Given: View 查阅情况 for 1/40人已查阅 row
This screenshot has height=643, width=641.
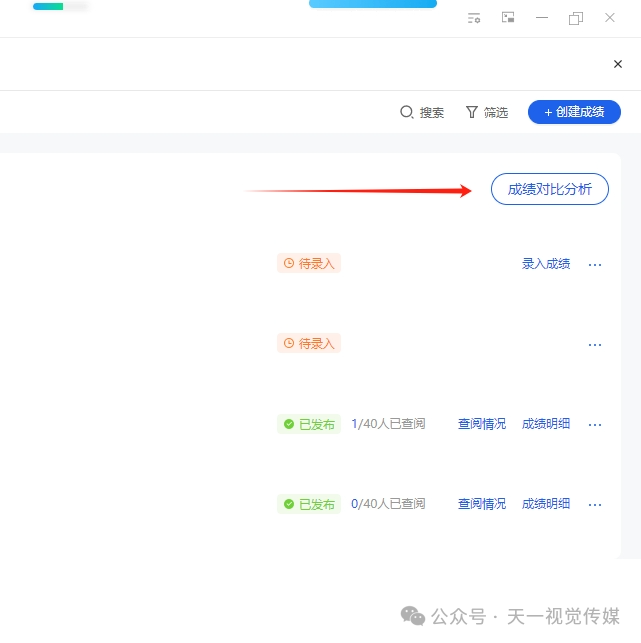Looking at the screenshot, I should [482, 424].
